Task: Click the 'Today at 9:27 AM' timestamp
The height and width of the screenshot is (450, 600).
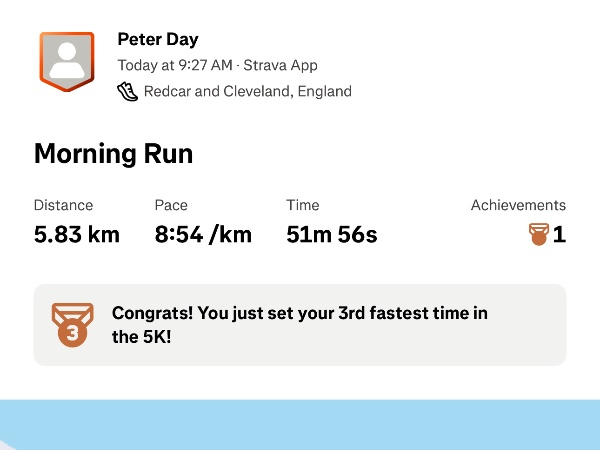Action: coord(174,66)
